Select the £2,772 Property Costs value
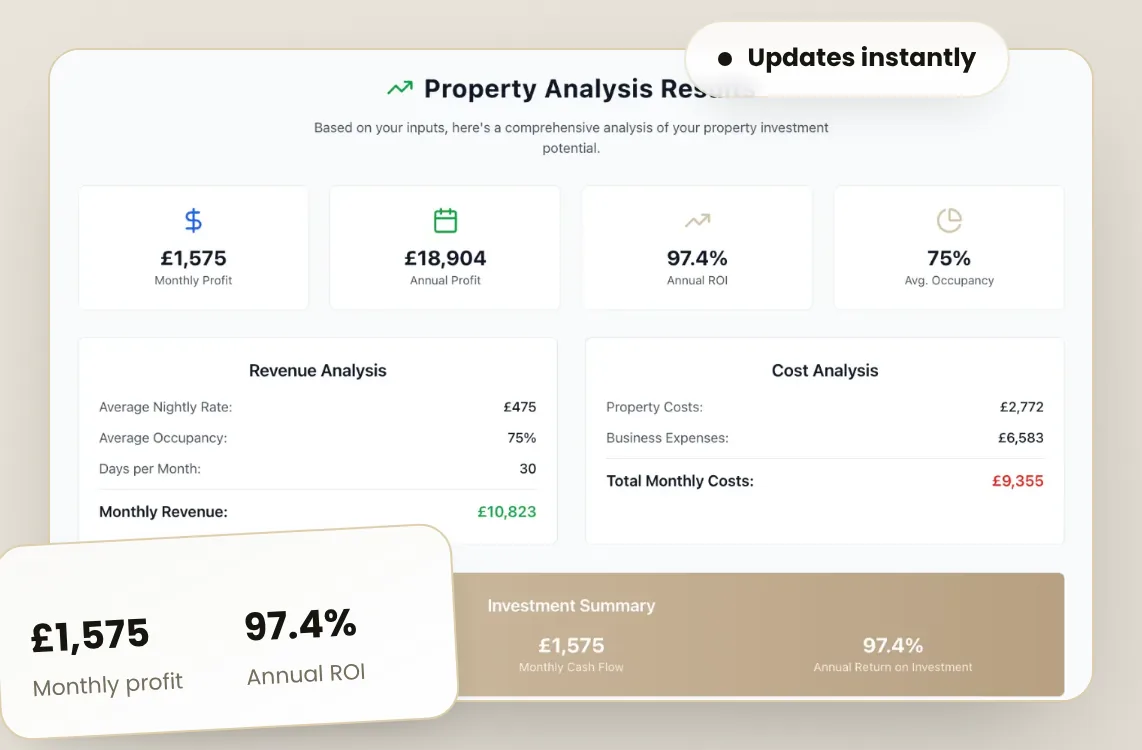The width and height of the screenshot is (1142, 750). pyautogui.click(x=1021, y=406)
